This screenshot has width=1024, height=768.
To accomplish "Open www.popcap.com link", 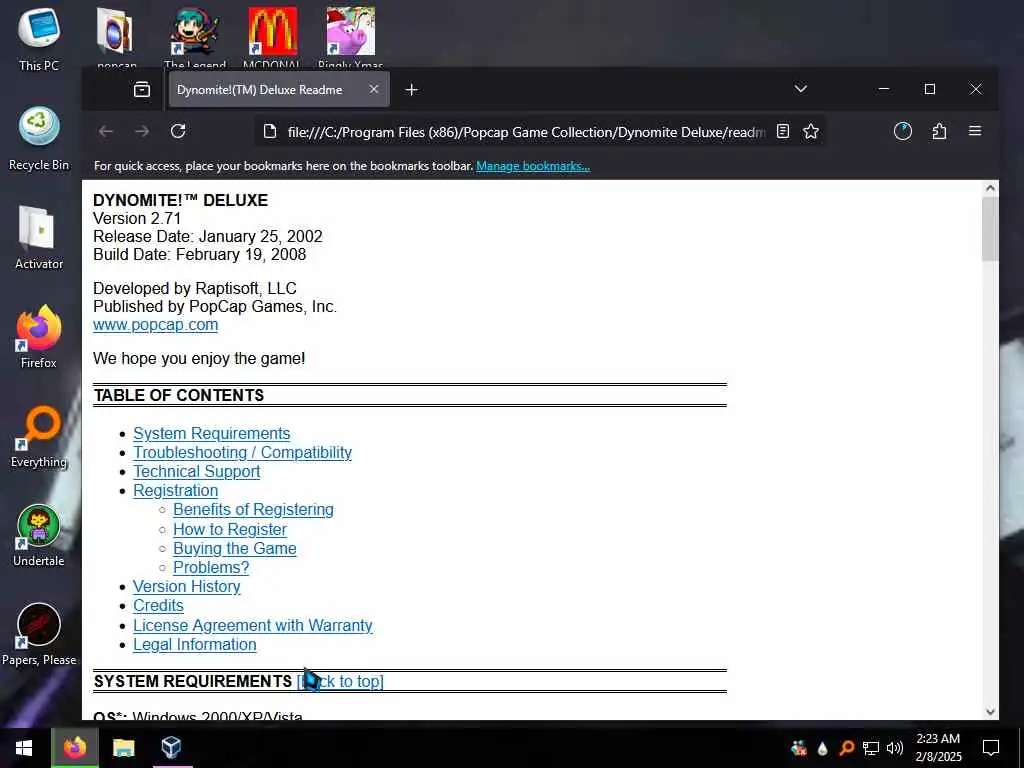I will [155, 325].
